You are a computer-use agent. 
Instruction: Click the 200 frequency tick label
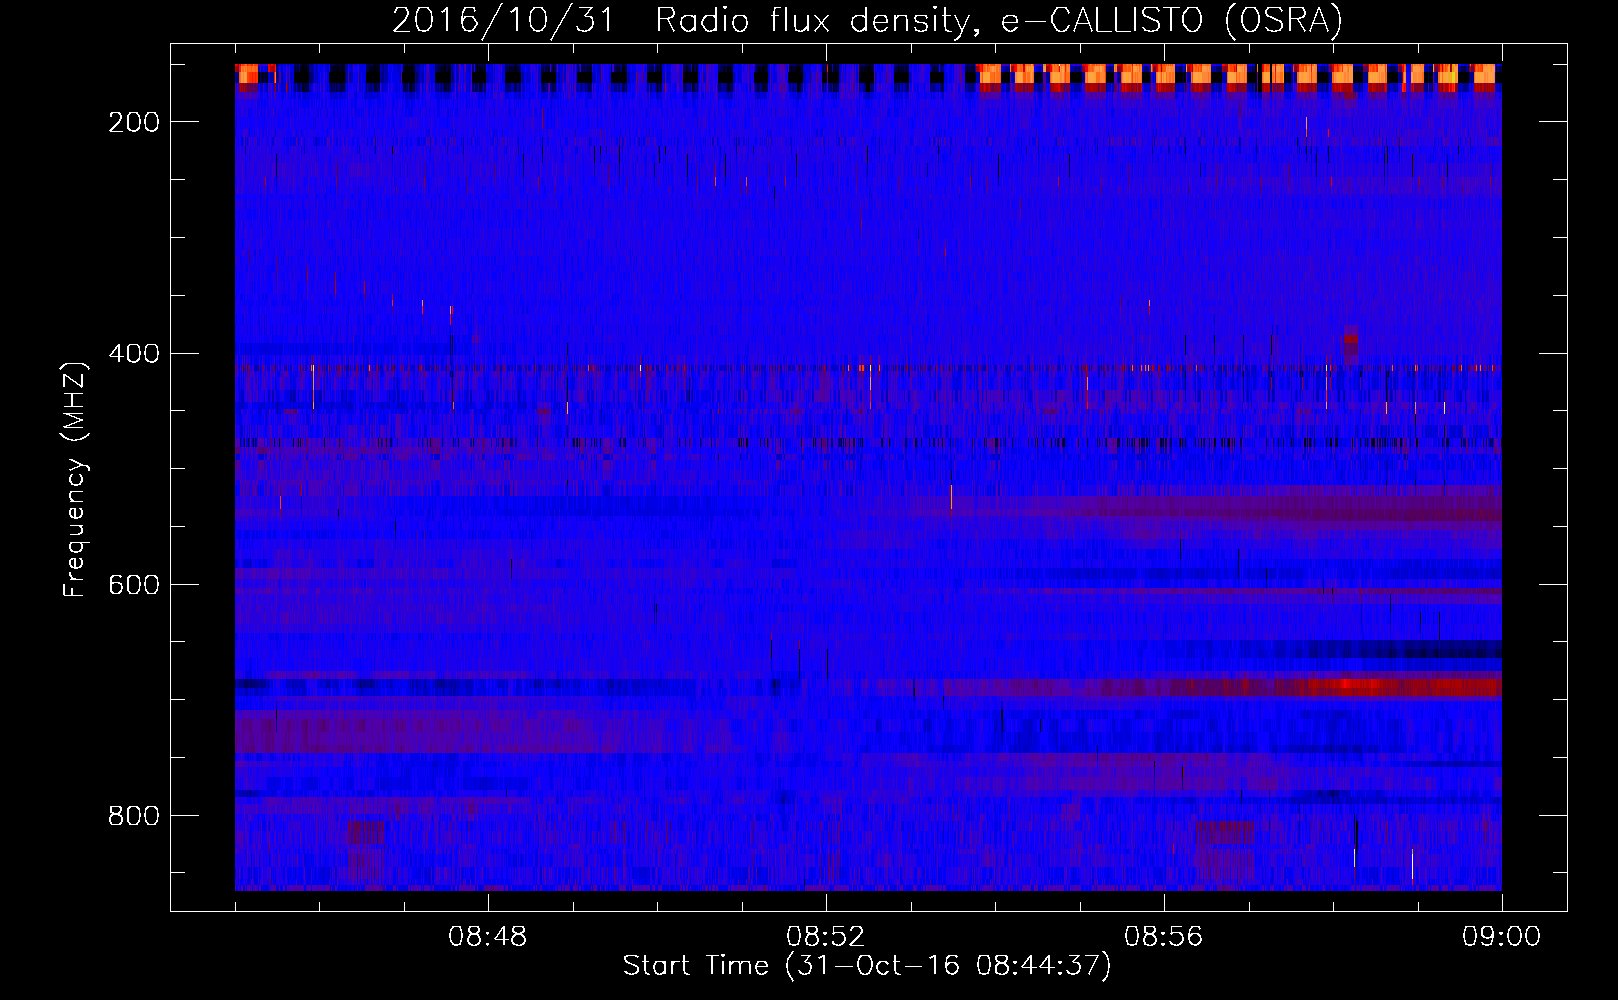134,122
